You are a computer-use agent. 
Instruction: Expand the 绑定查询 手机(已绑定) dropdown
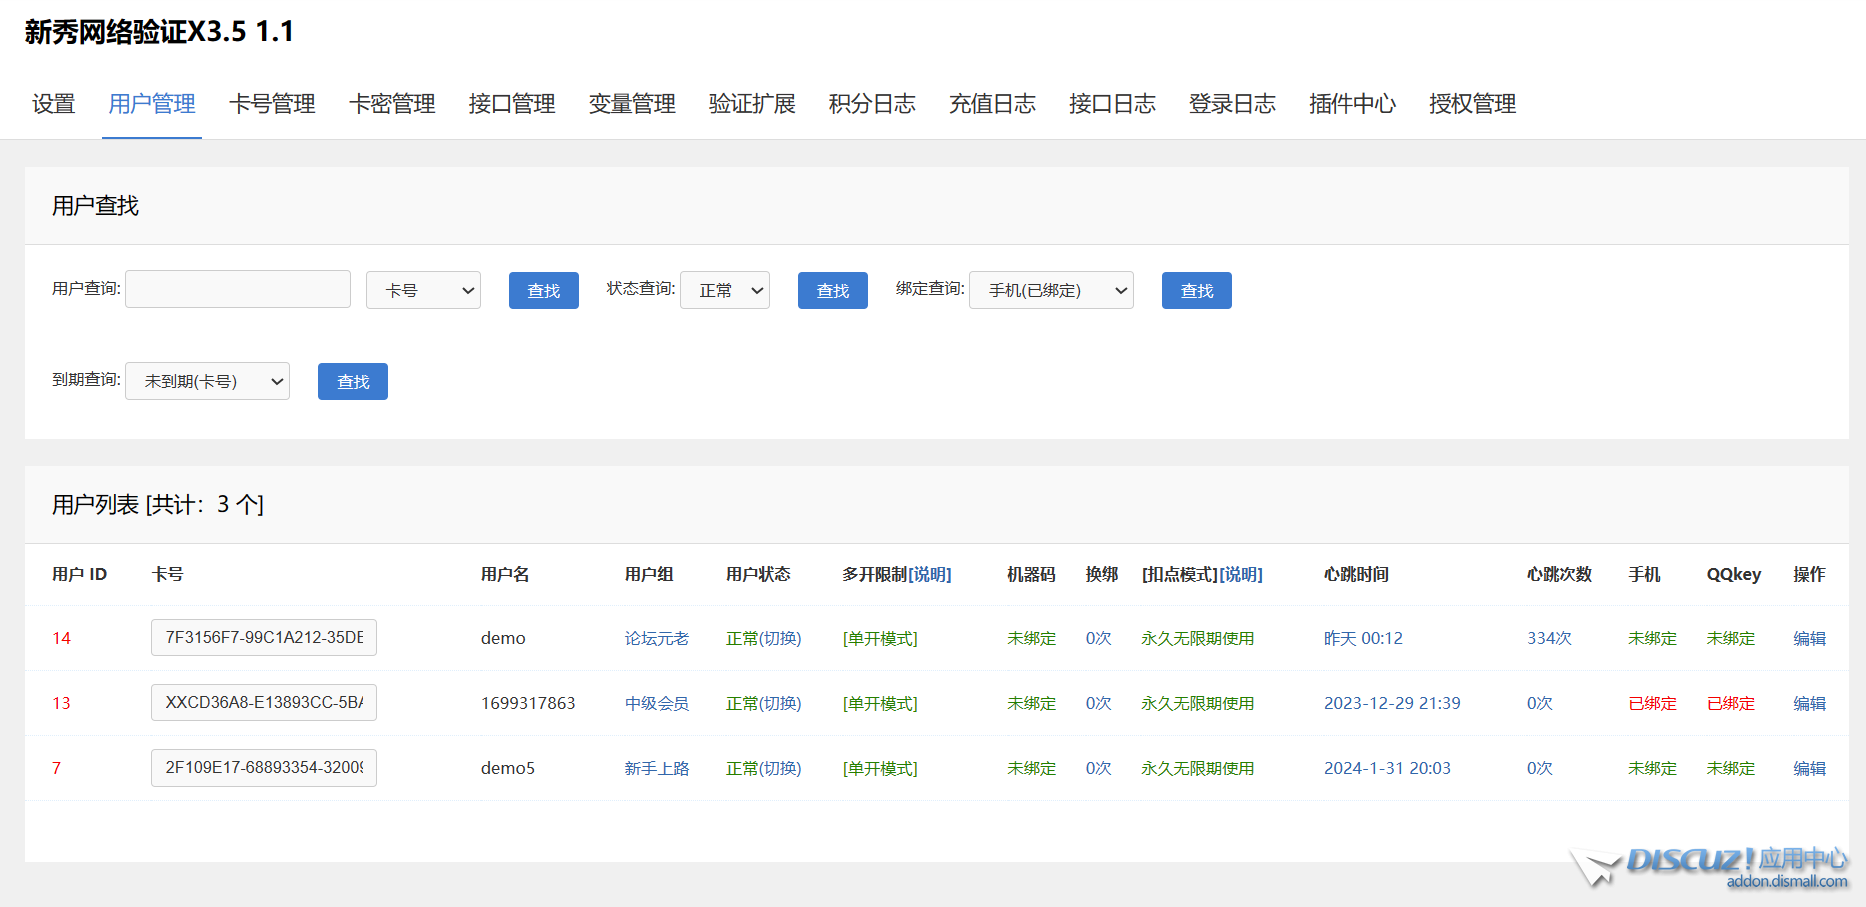pyautogui.click(x=1051, y=290)
